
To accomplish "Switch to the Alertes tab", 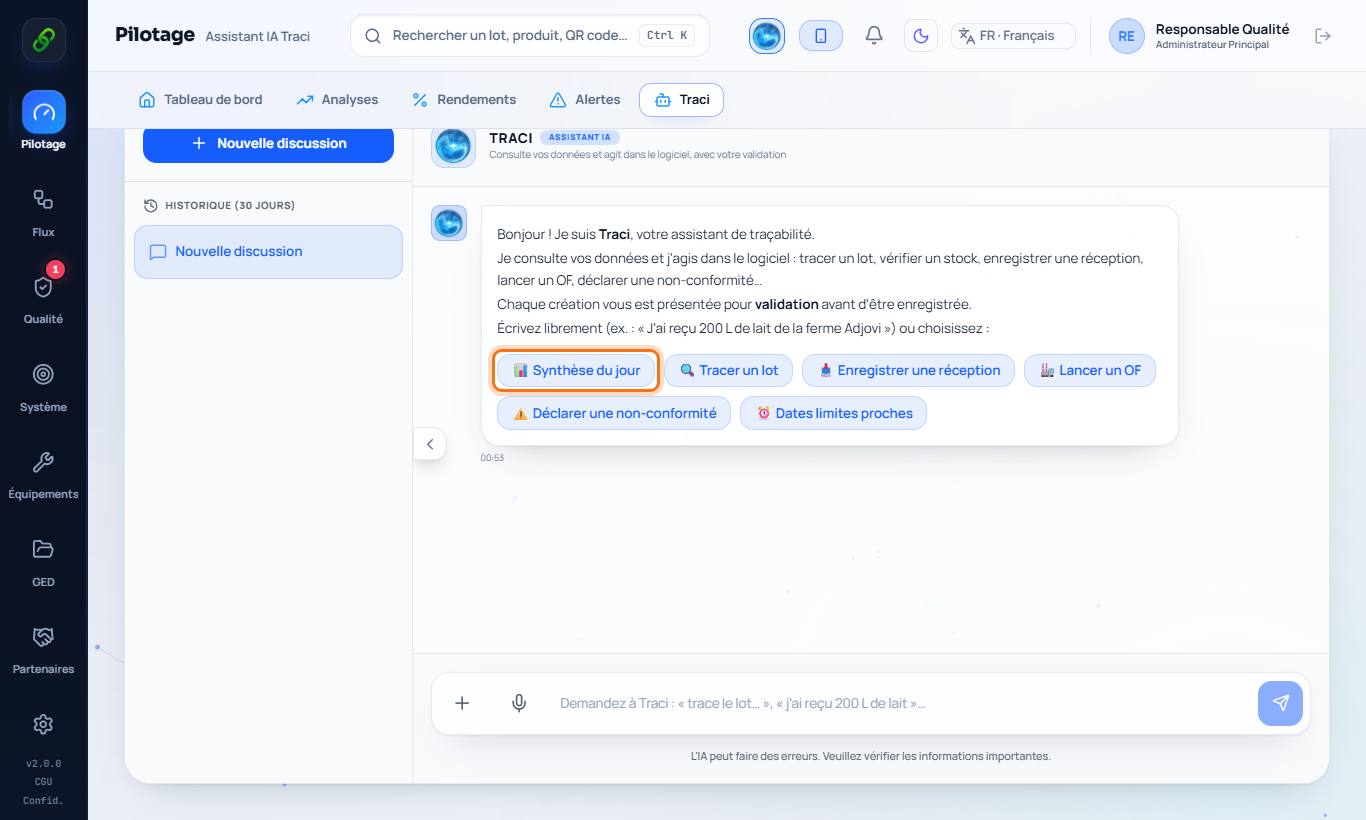I will 585,100.
